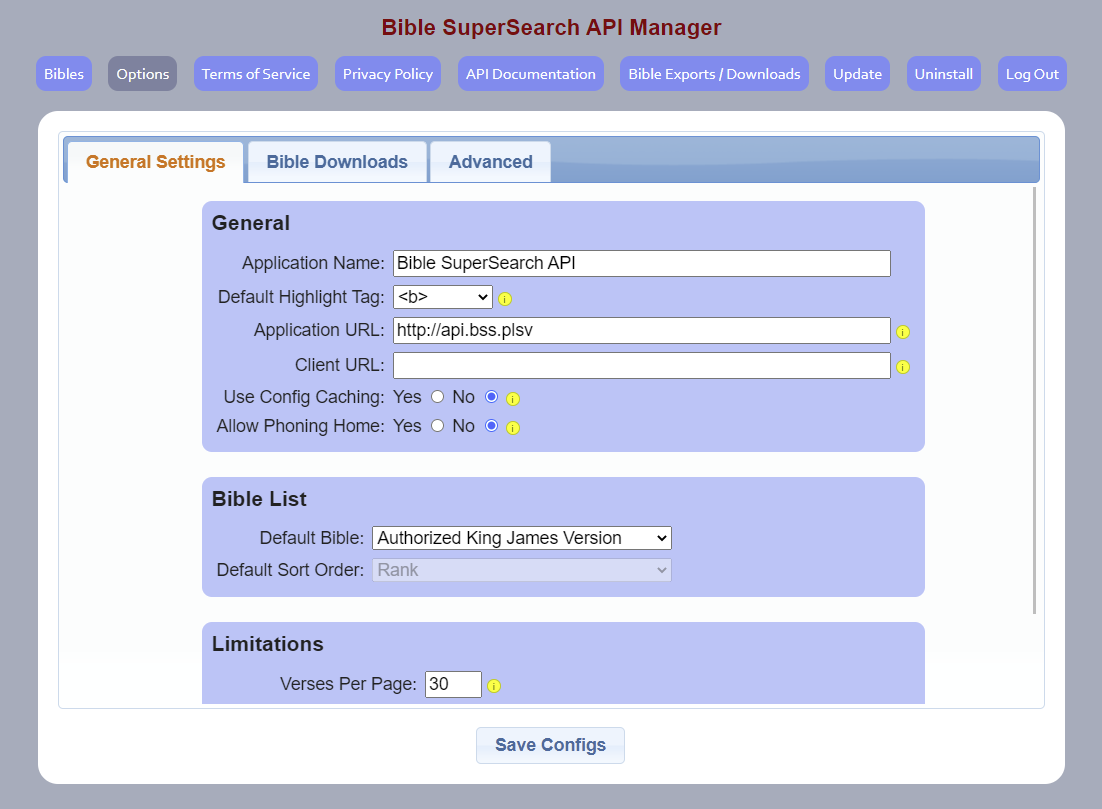Focus the Application URL field

642,330
